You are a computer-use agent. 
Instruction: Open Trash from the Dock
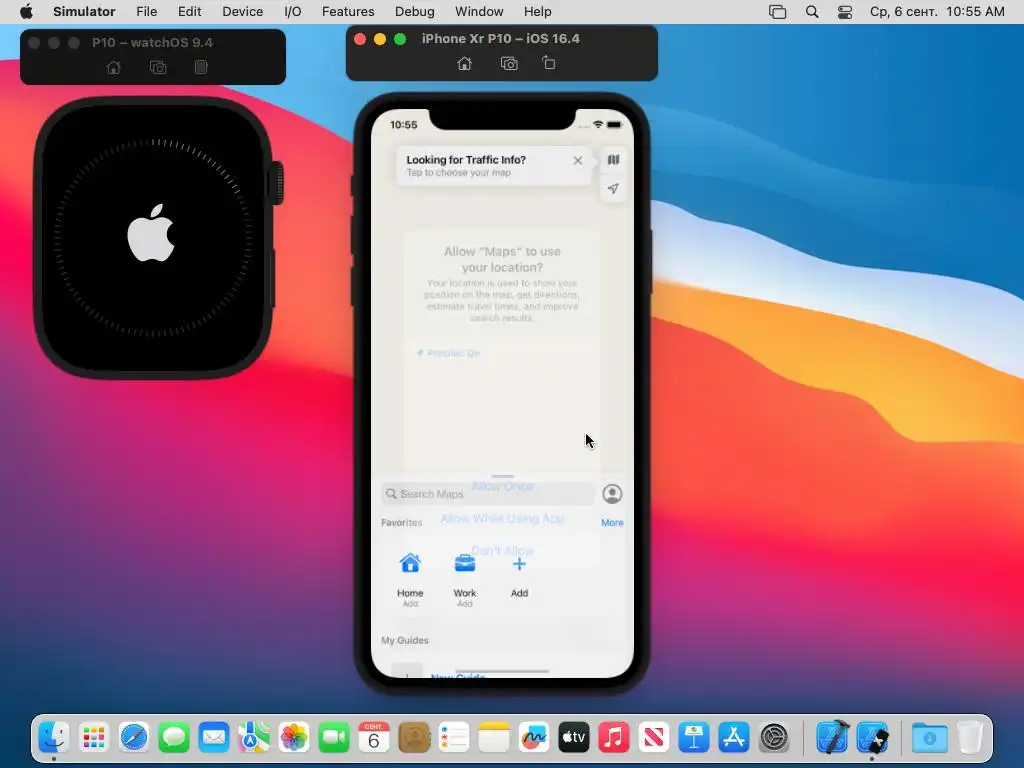click(970, 738)
